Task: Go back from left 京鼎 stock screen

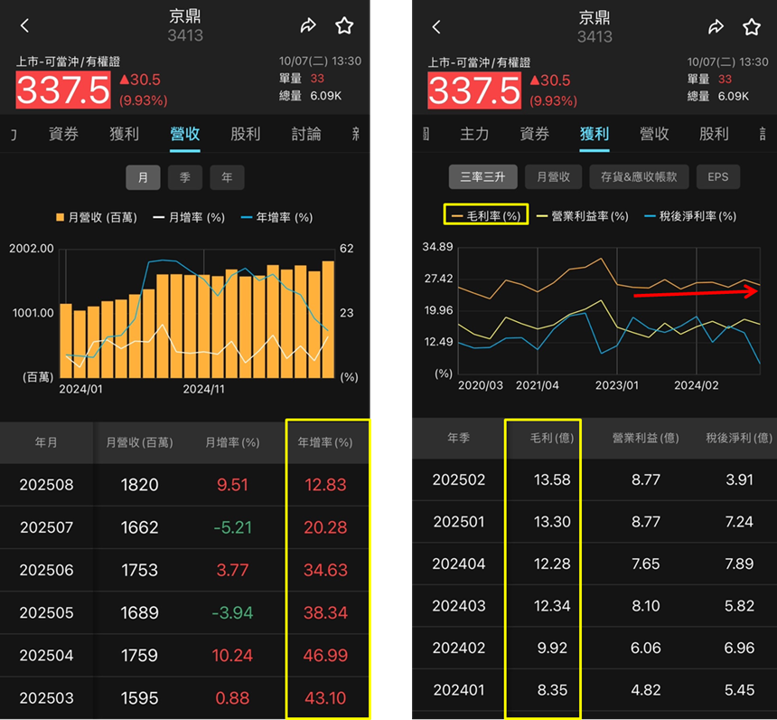Action: pyautogui.click(x=25, y=25)
